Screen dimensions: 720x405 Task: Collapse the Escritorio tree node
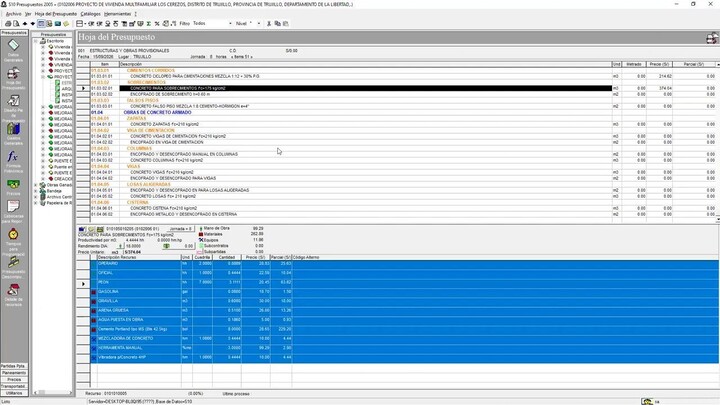pos(36,41)
